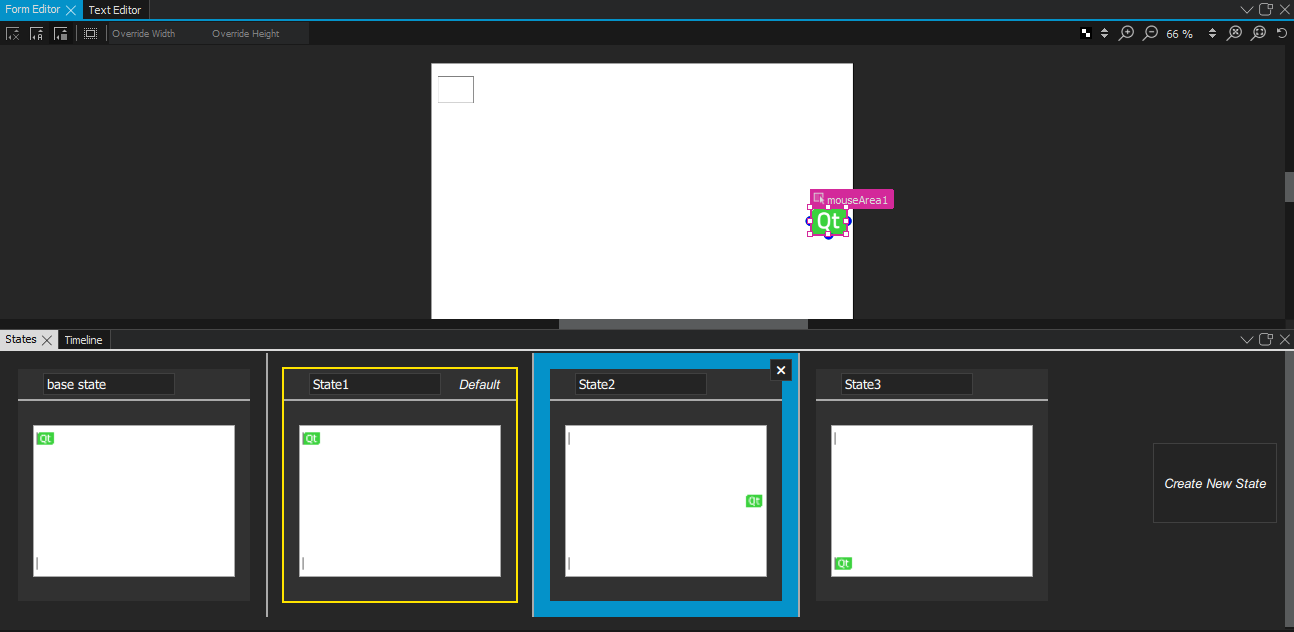This screenshot has height=632, width=1294.
Task: Click the zoom-to-selection magnifier icon
Action: [1258, 33]
